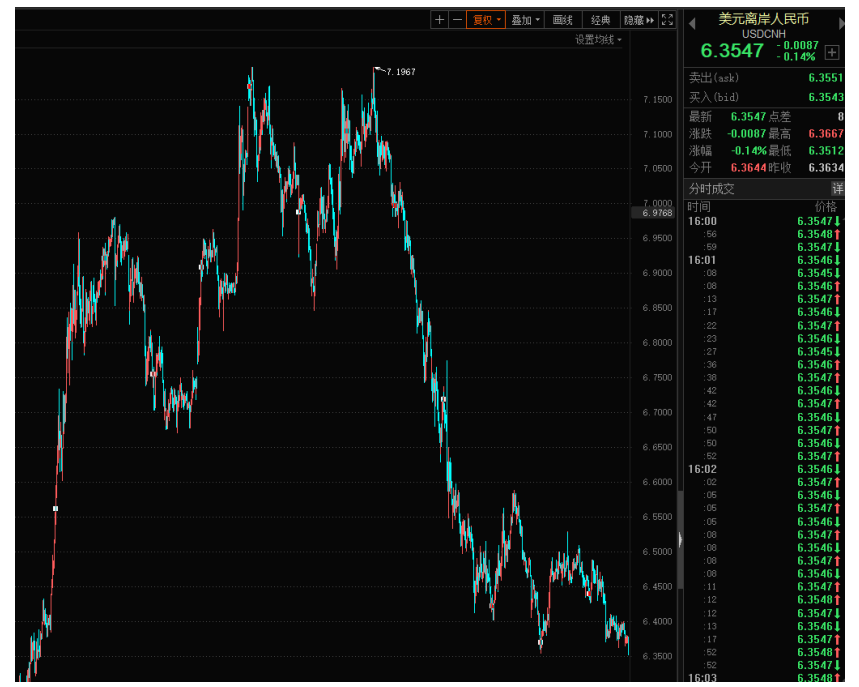Expand the 叠加 overlay dropdown

[x=525, y=20]
